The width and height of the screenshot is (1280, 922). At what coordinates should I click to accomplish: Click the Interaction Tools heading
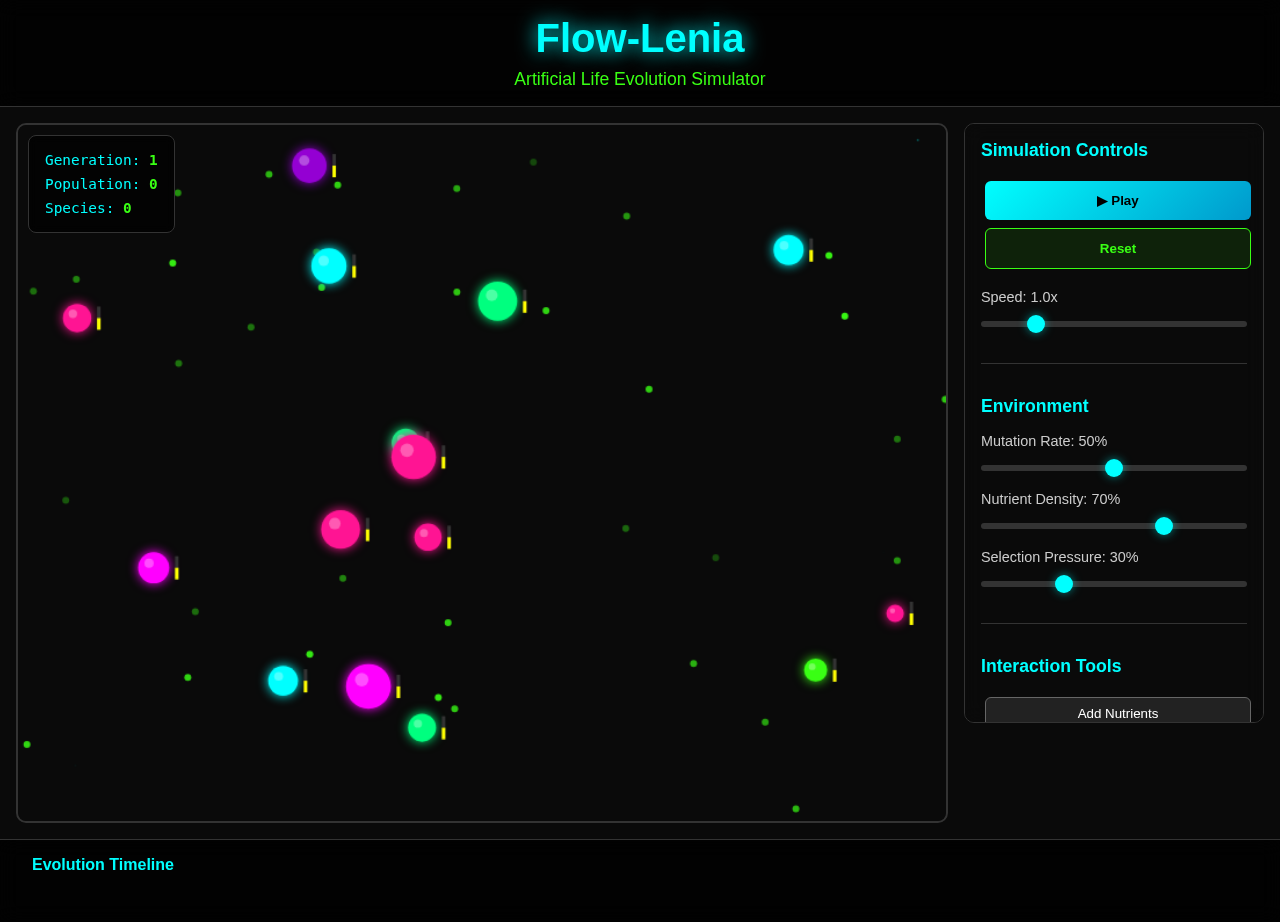point(1051,665)
